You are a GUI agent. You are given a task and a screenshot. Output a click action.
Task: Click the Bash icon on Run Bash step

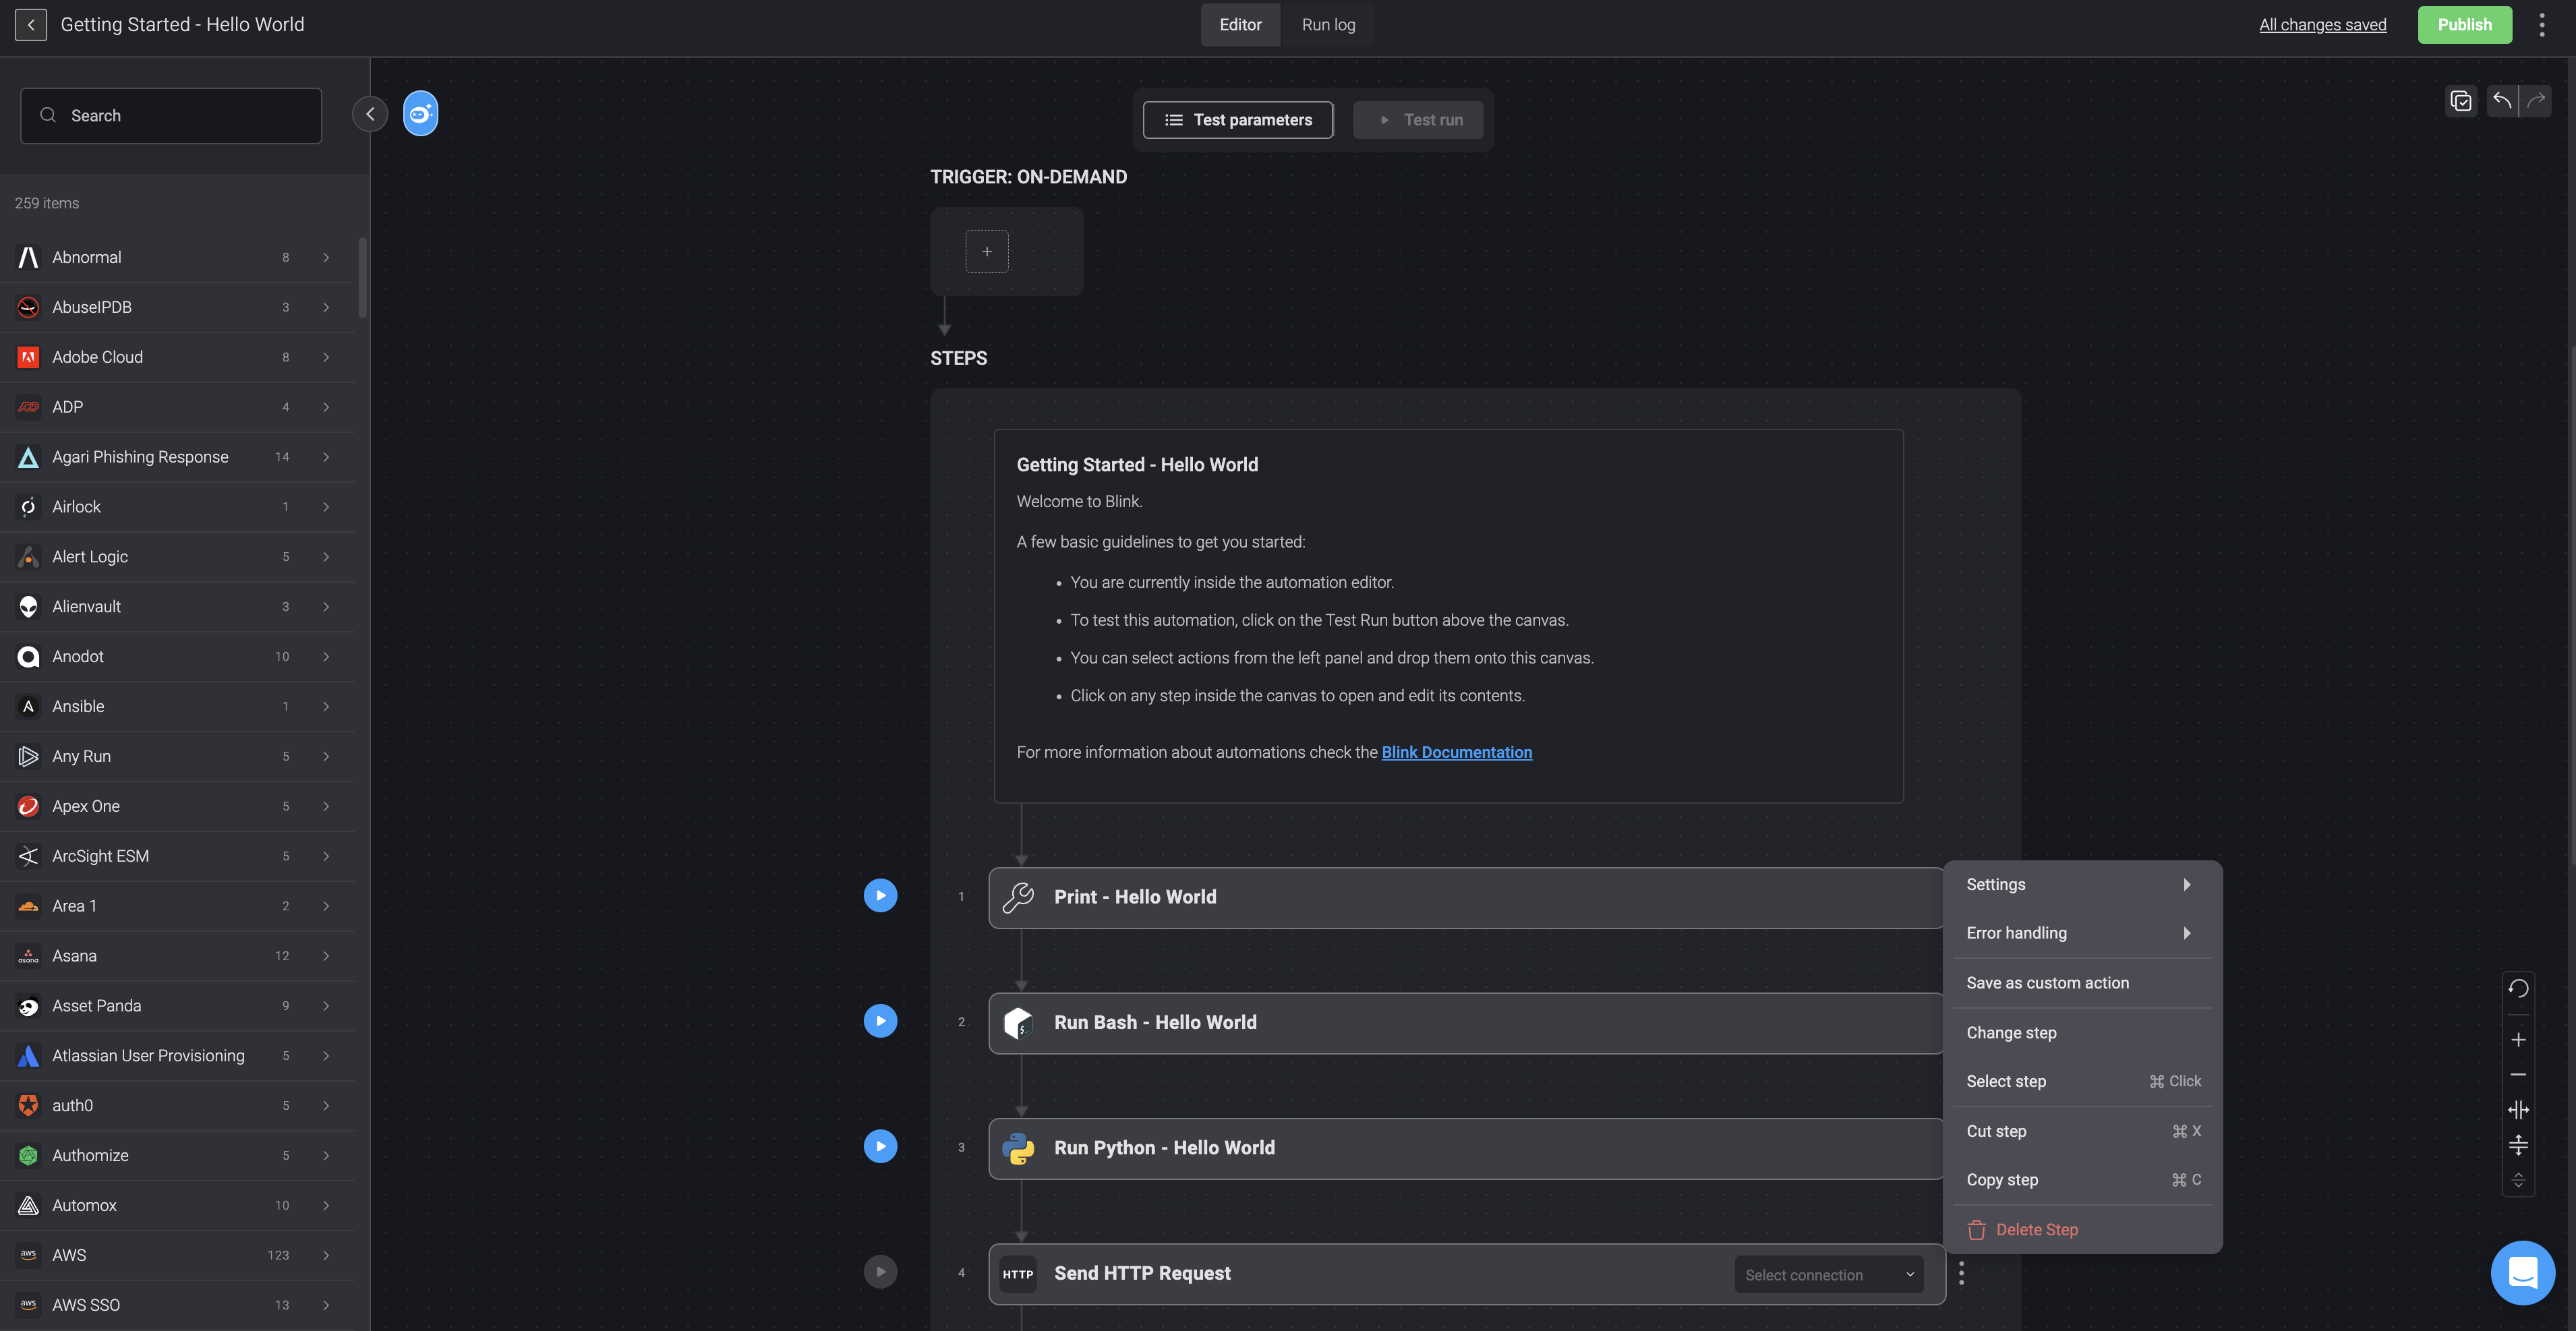[1018, 1023]
